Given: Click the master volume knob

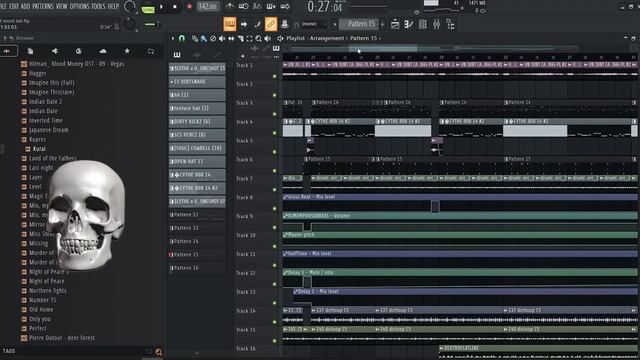Looking at the screenshot, I should coord(130,6).
